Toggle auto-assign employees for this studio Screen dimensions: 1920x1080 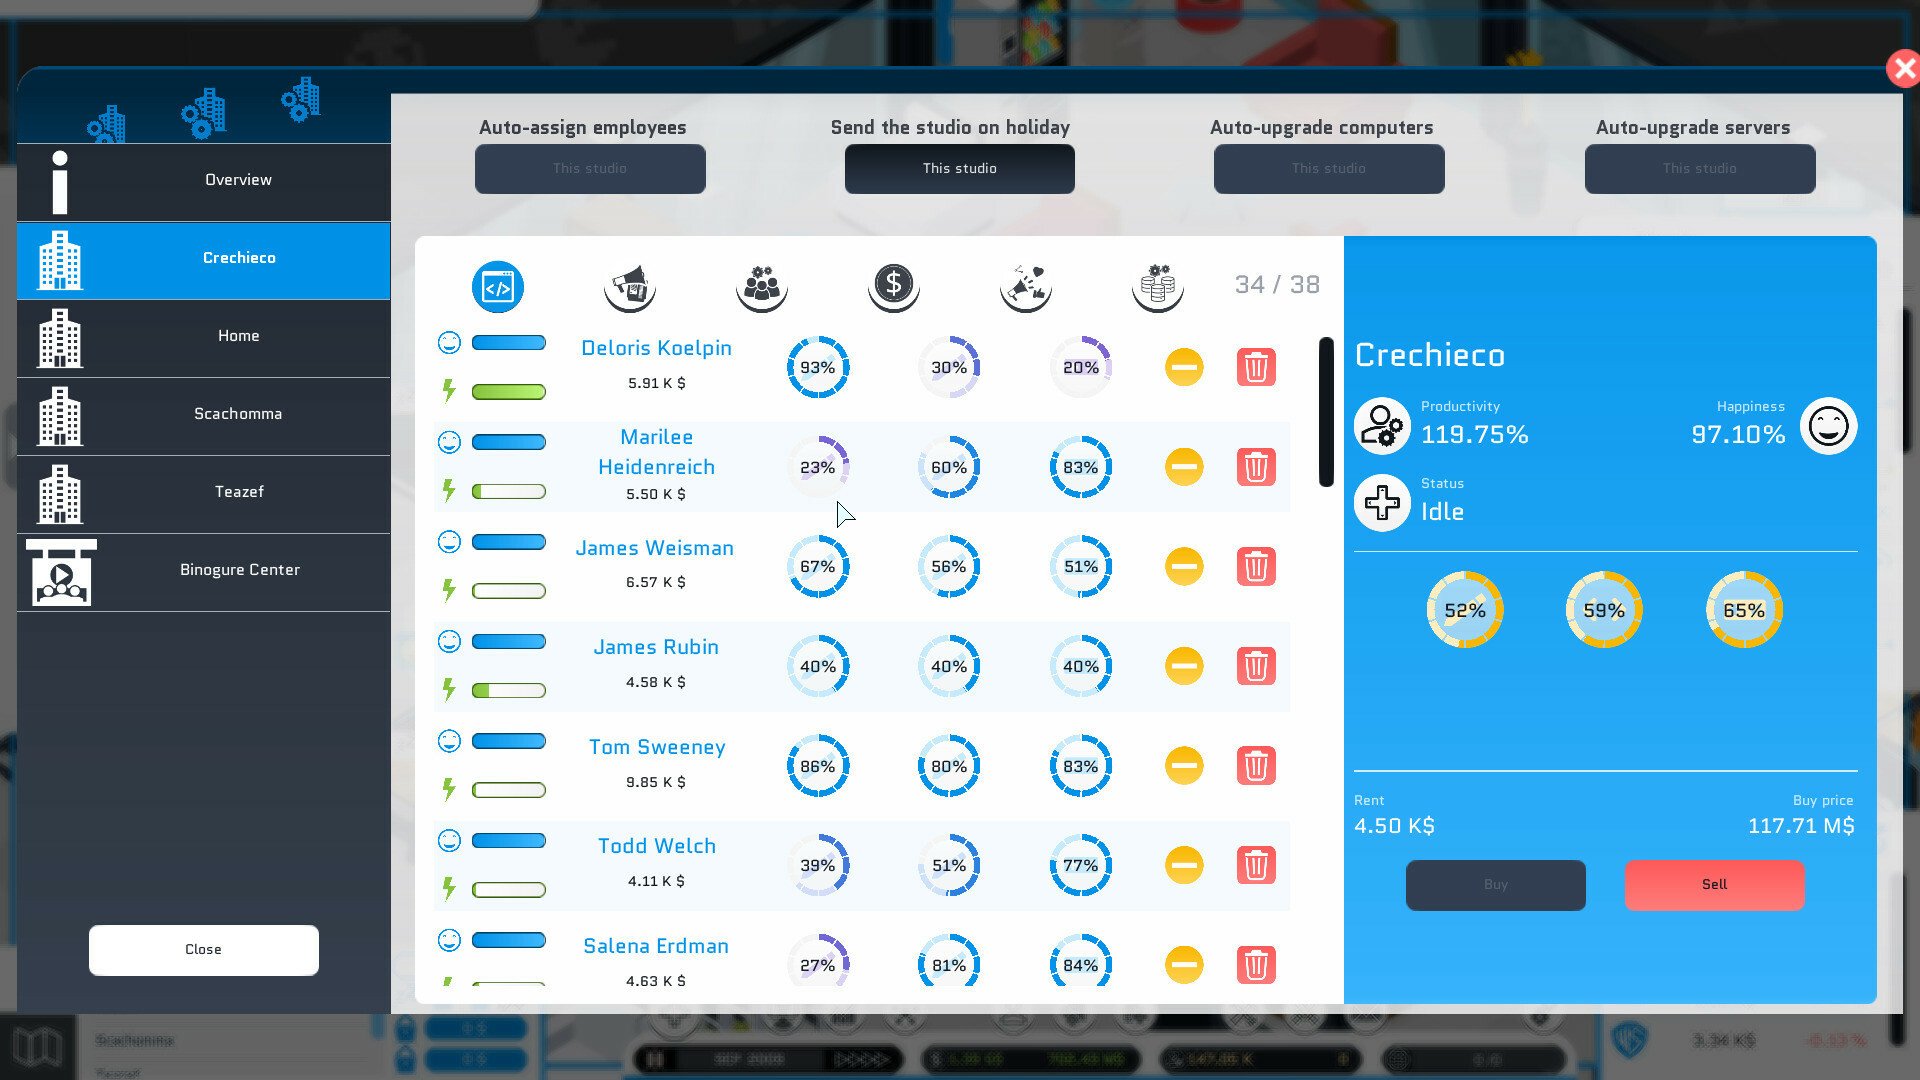click(x=589, y=166)
